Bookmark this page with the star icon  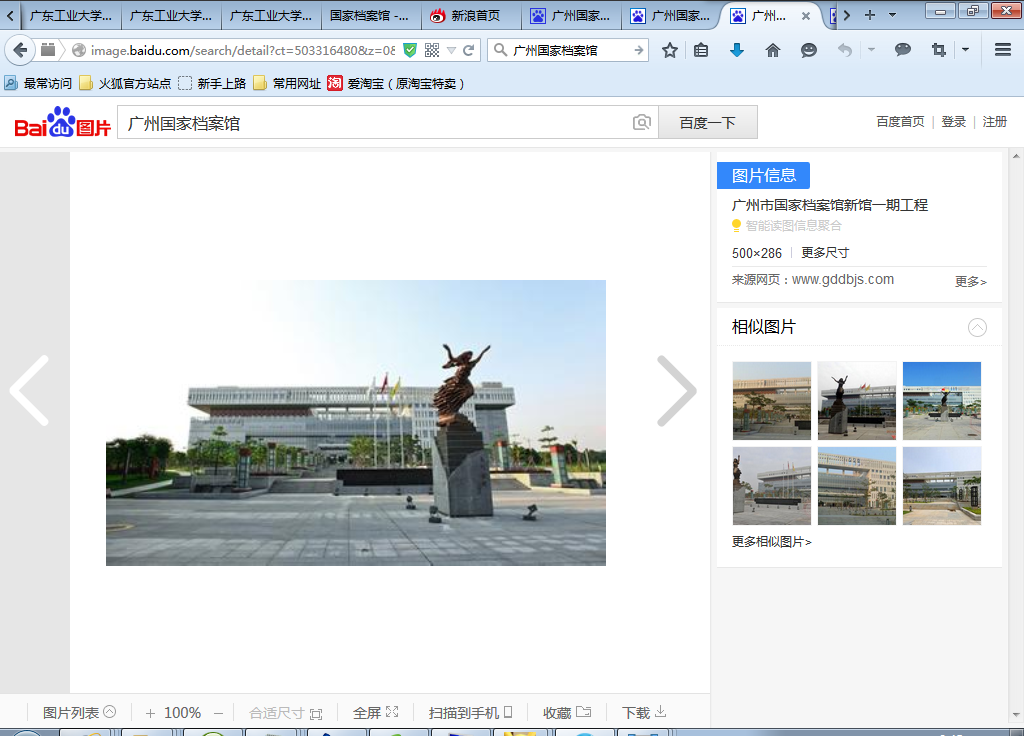670,50
